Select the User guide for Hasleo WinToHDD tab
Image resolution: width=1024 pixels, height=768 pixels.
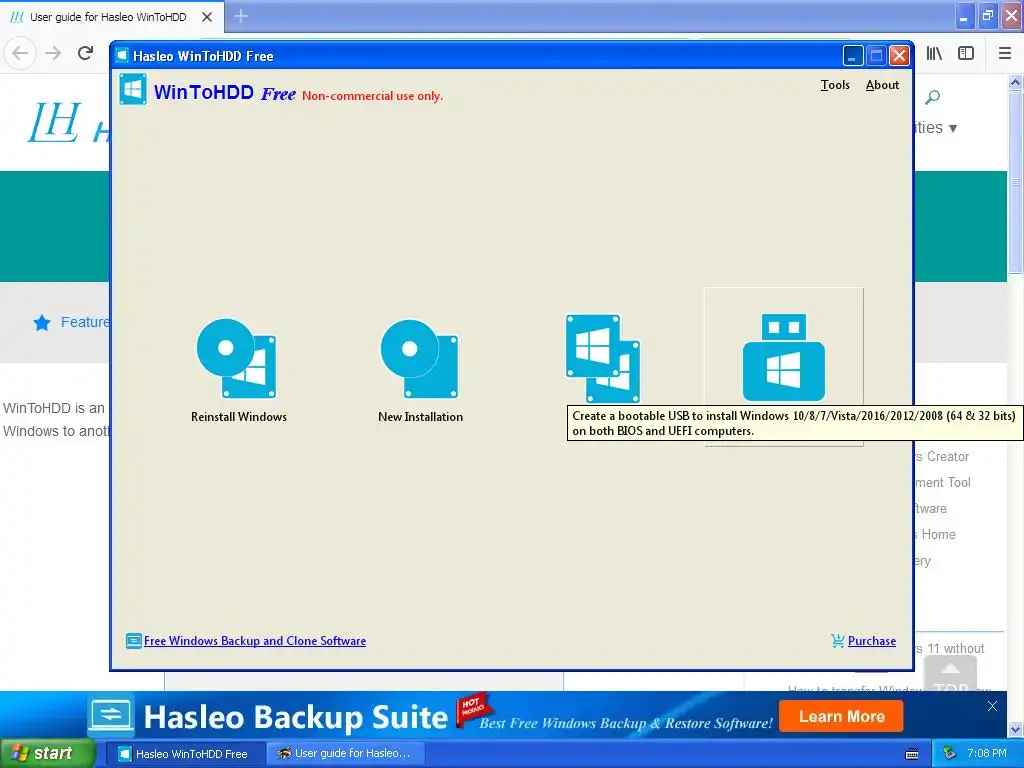tap(111, 17)
